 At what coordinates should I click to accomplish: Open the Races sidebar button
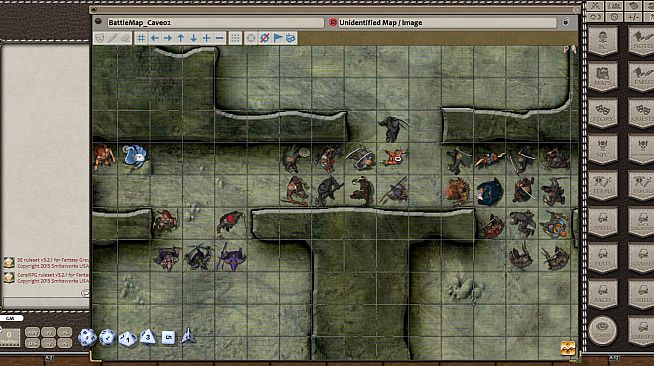click(603, 294)
